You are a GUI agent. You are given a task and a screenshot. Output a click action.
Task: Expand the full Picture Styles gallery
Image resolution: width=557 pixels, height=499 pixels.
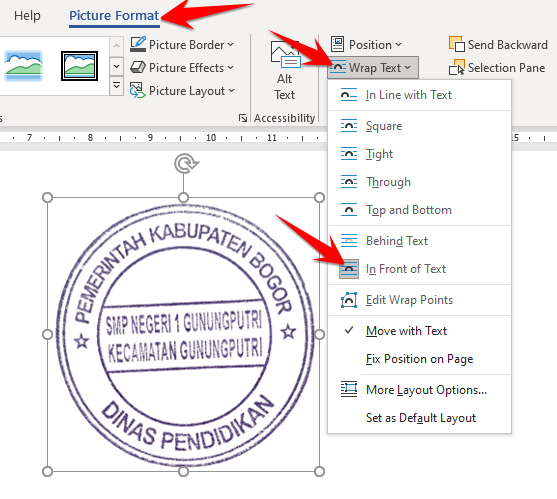(116, 86)
